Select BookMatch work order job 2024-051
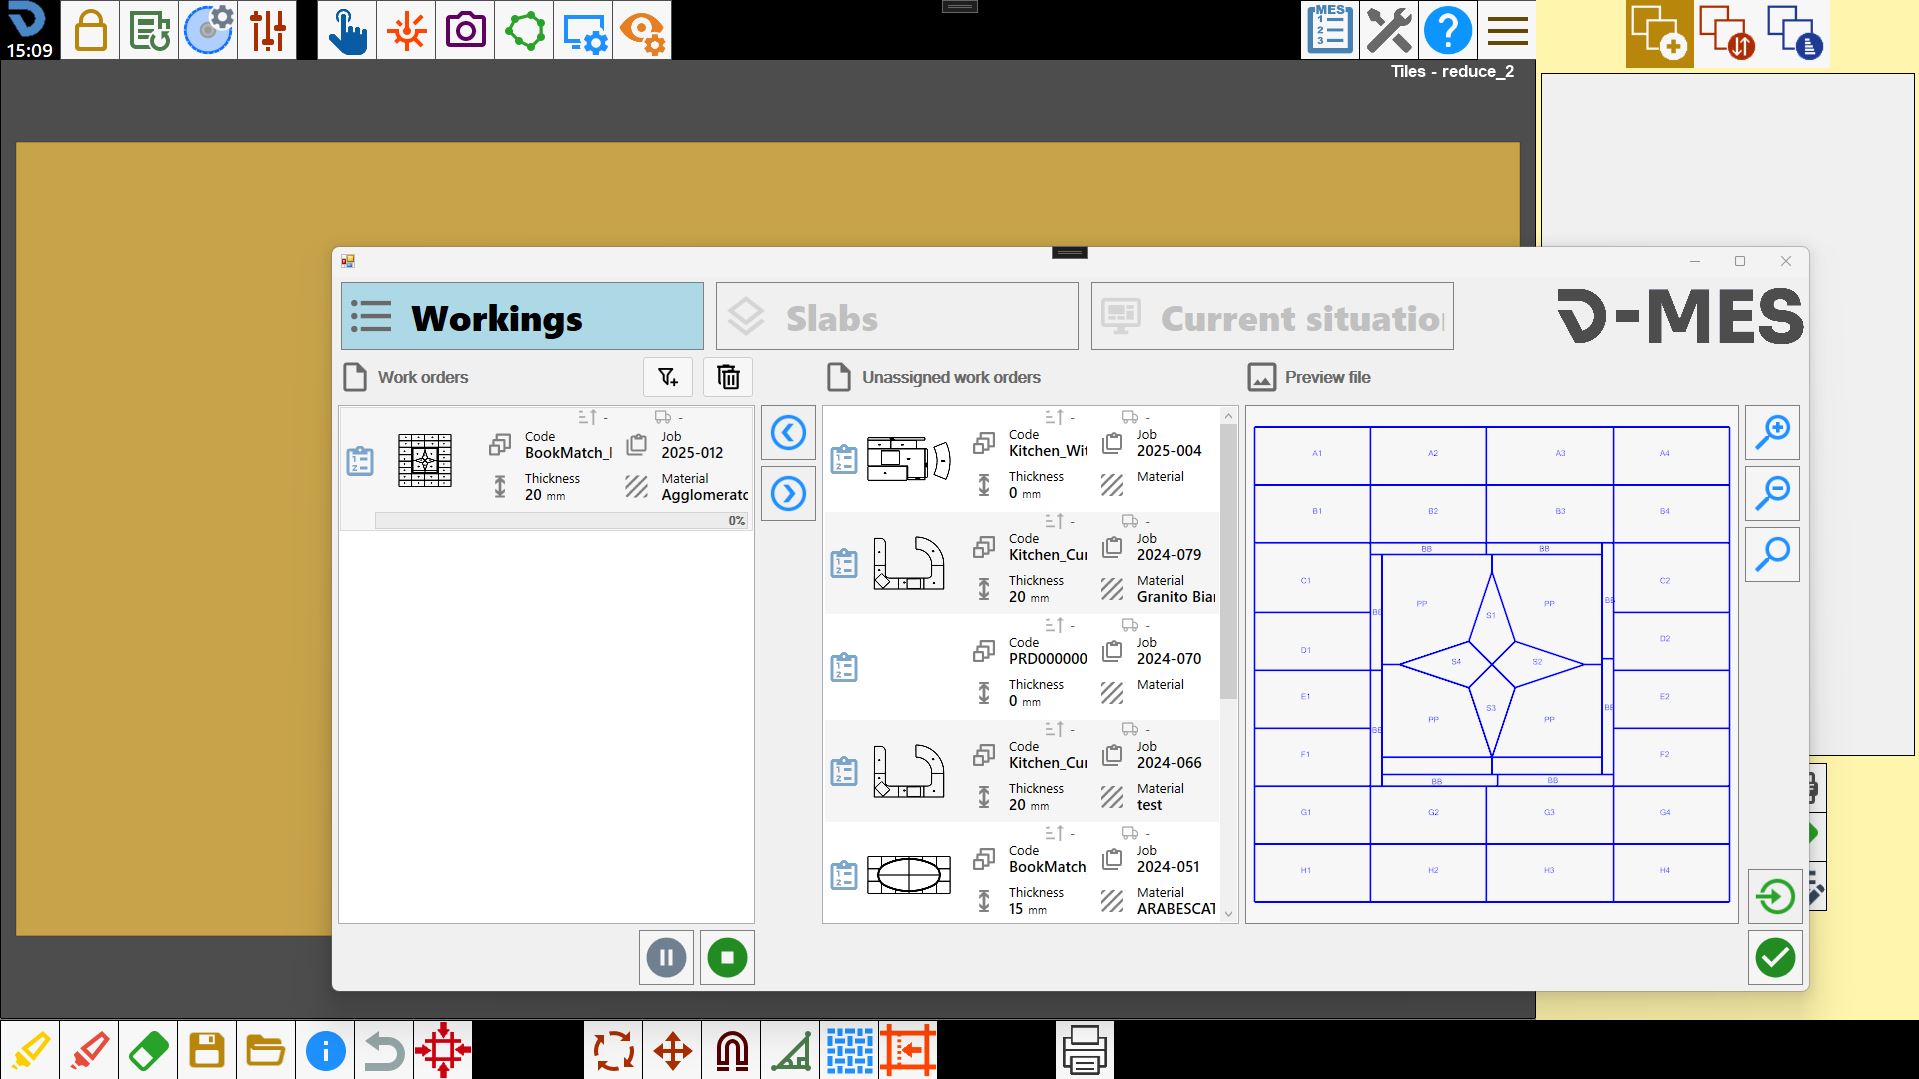Viewport: 1919px width, 1079px height. pyautogui.click(x=1021, y=873)
